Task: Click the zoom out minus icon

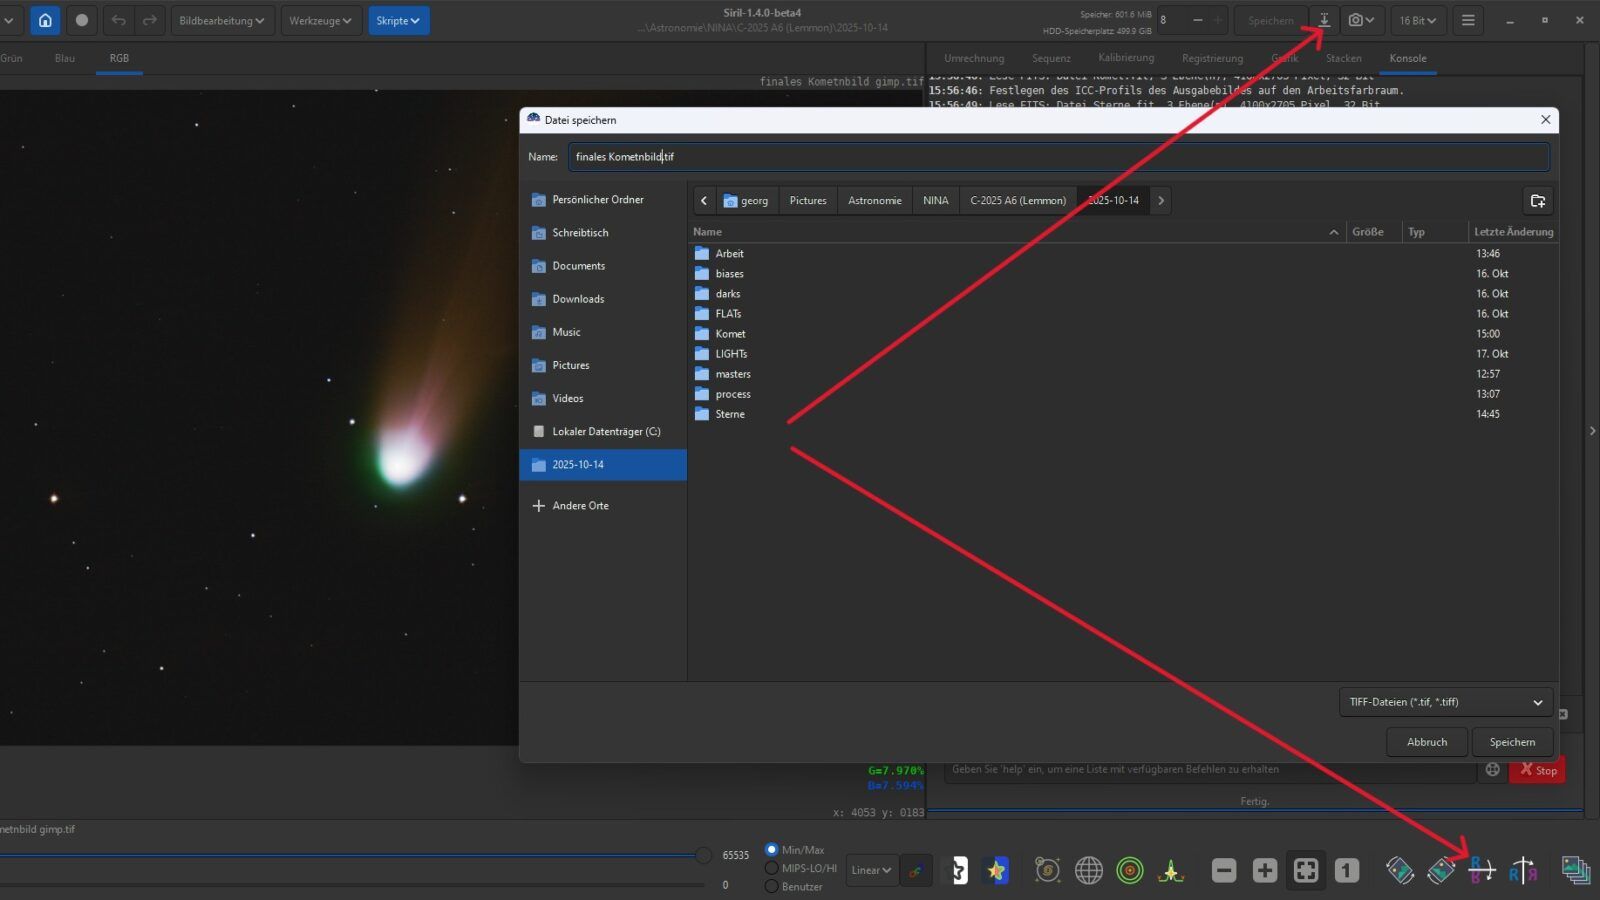Action: click(1224, 870)
